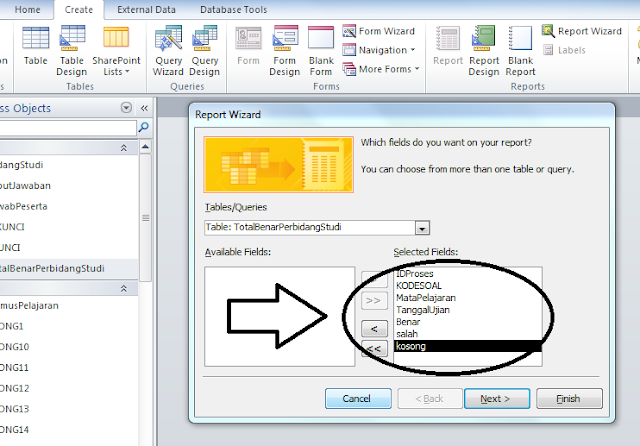Select TanggalUjian in Selected Fields

(x=467, y=310)
